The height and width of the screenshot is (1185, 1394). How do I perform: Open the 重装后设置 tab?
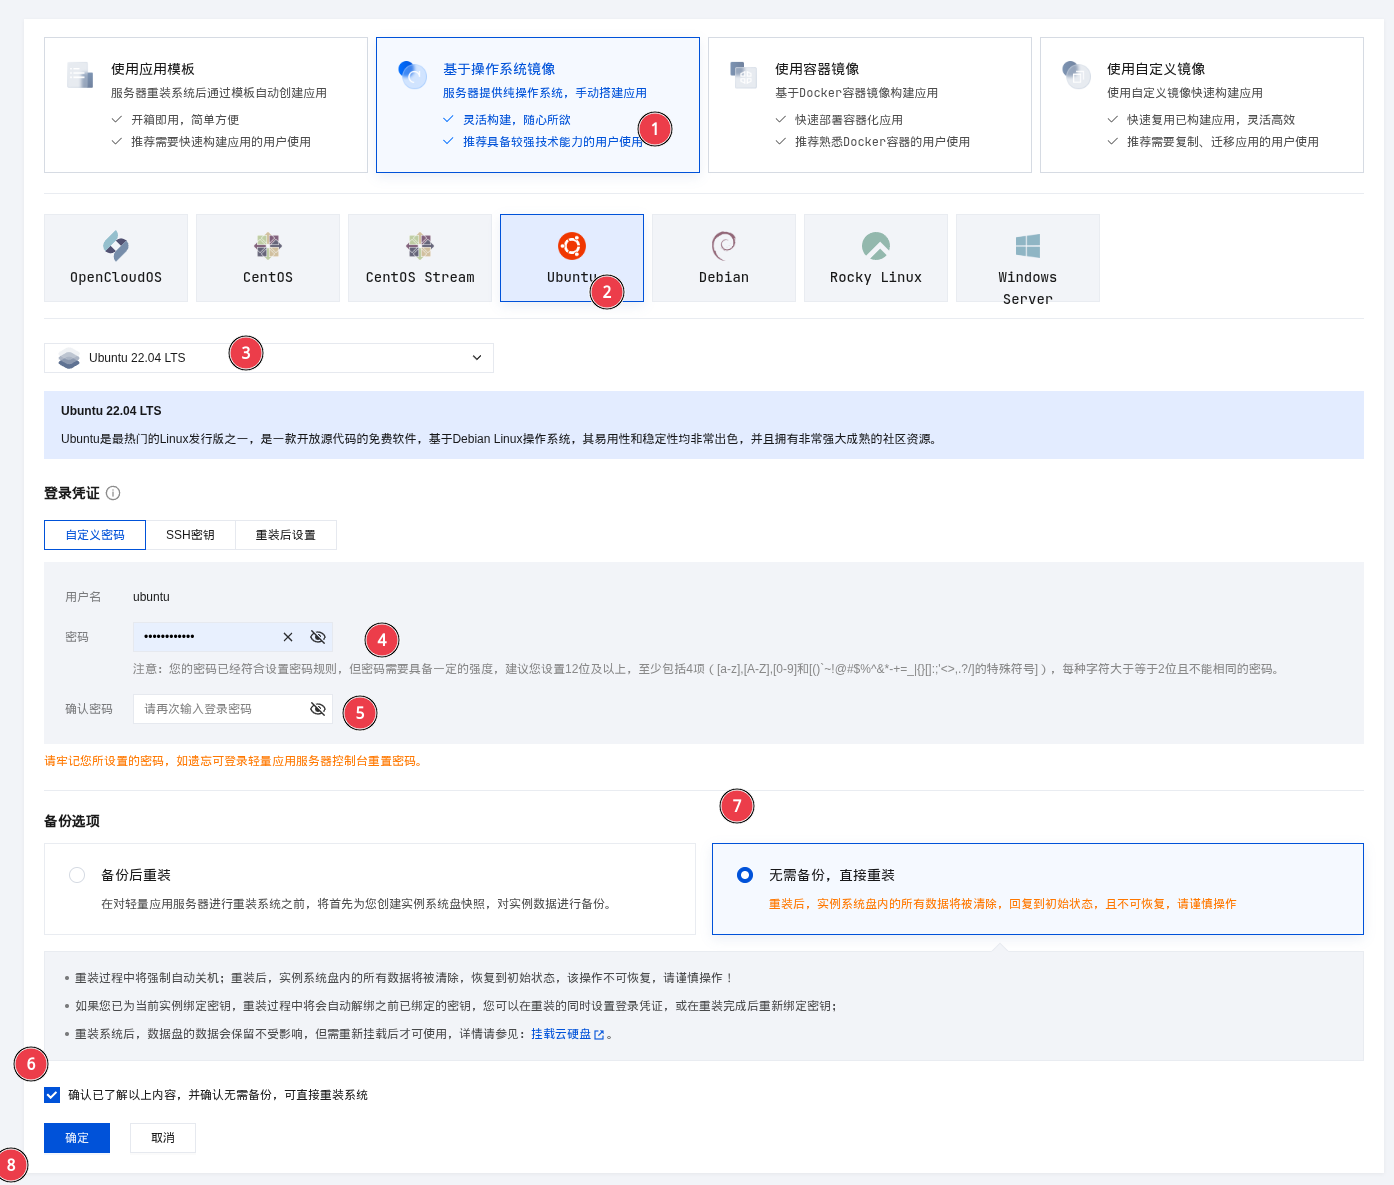point(285,535)
